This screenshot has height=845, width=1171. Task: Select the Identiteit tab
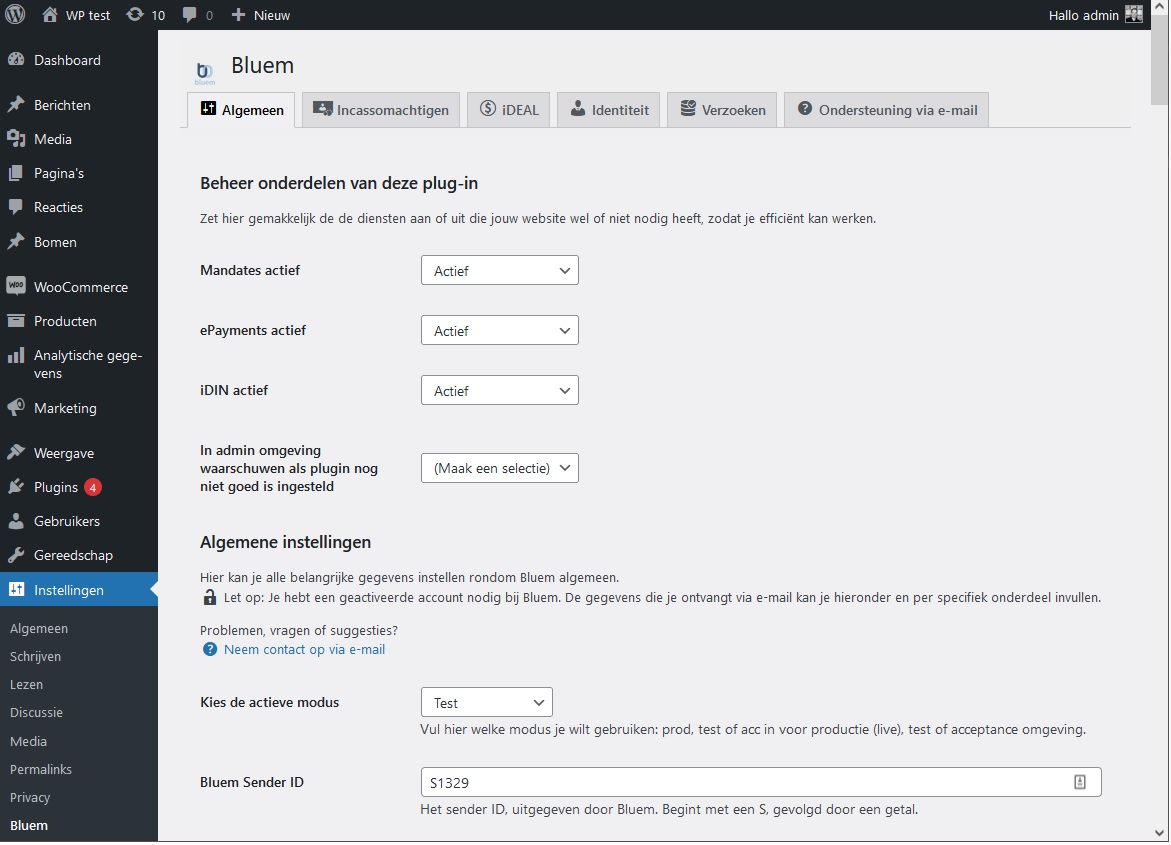tap(608, 110)
